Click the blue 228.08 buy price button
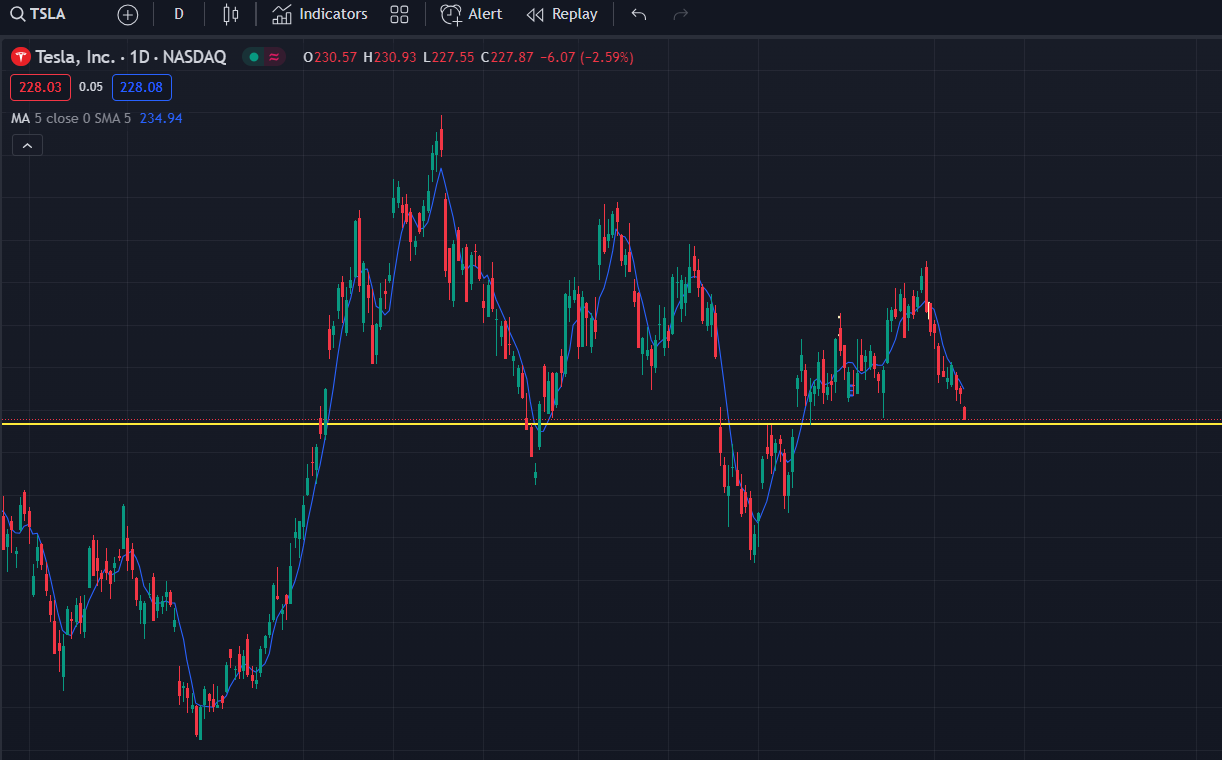The width and height of the screenshot is (1222, 760). pos(141,87)
